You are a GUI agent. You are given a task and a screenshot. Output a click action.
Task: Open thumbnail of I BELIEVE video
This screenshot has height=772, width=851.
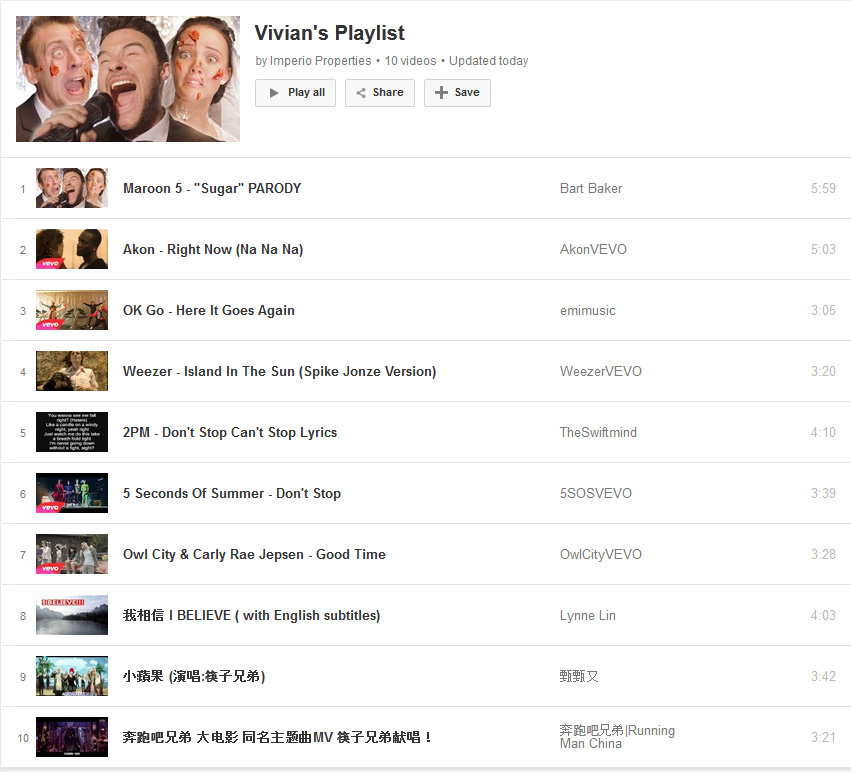[72, 615]
